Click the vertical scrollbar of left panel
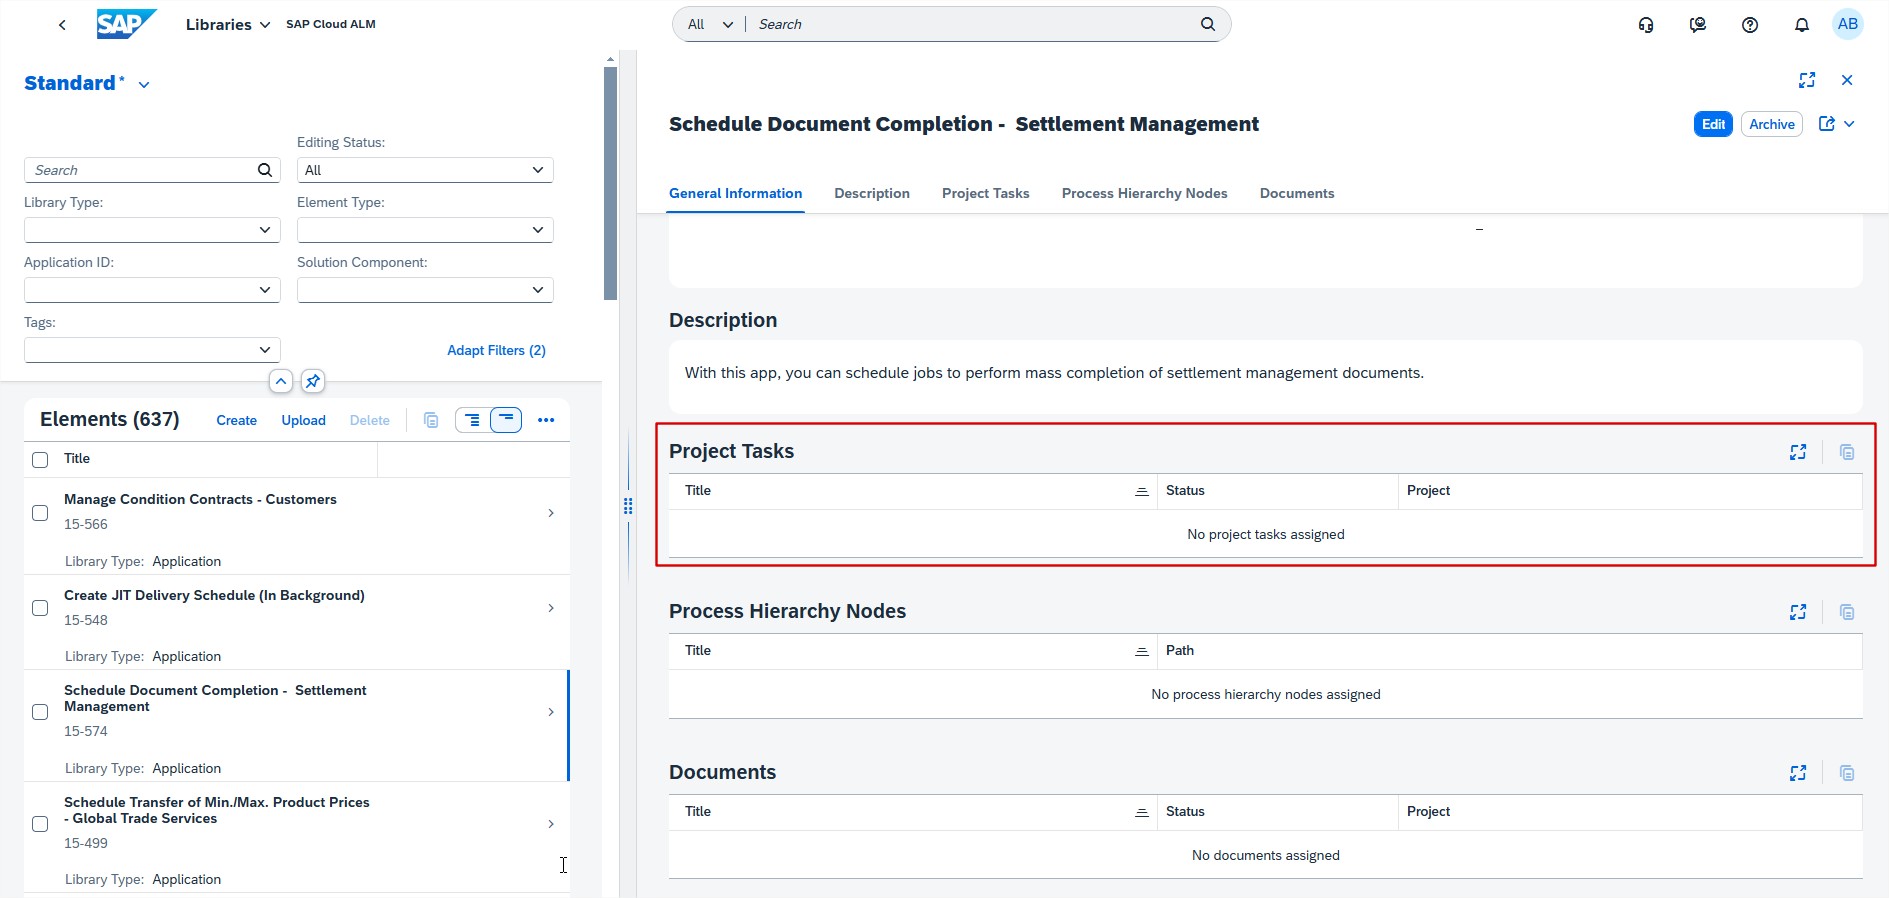1889x898 pixels. [x=610, y=180]
